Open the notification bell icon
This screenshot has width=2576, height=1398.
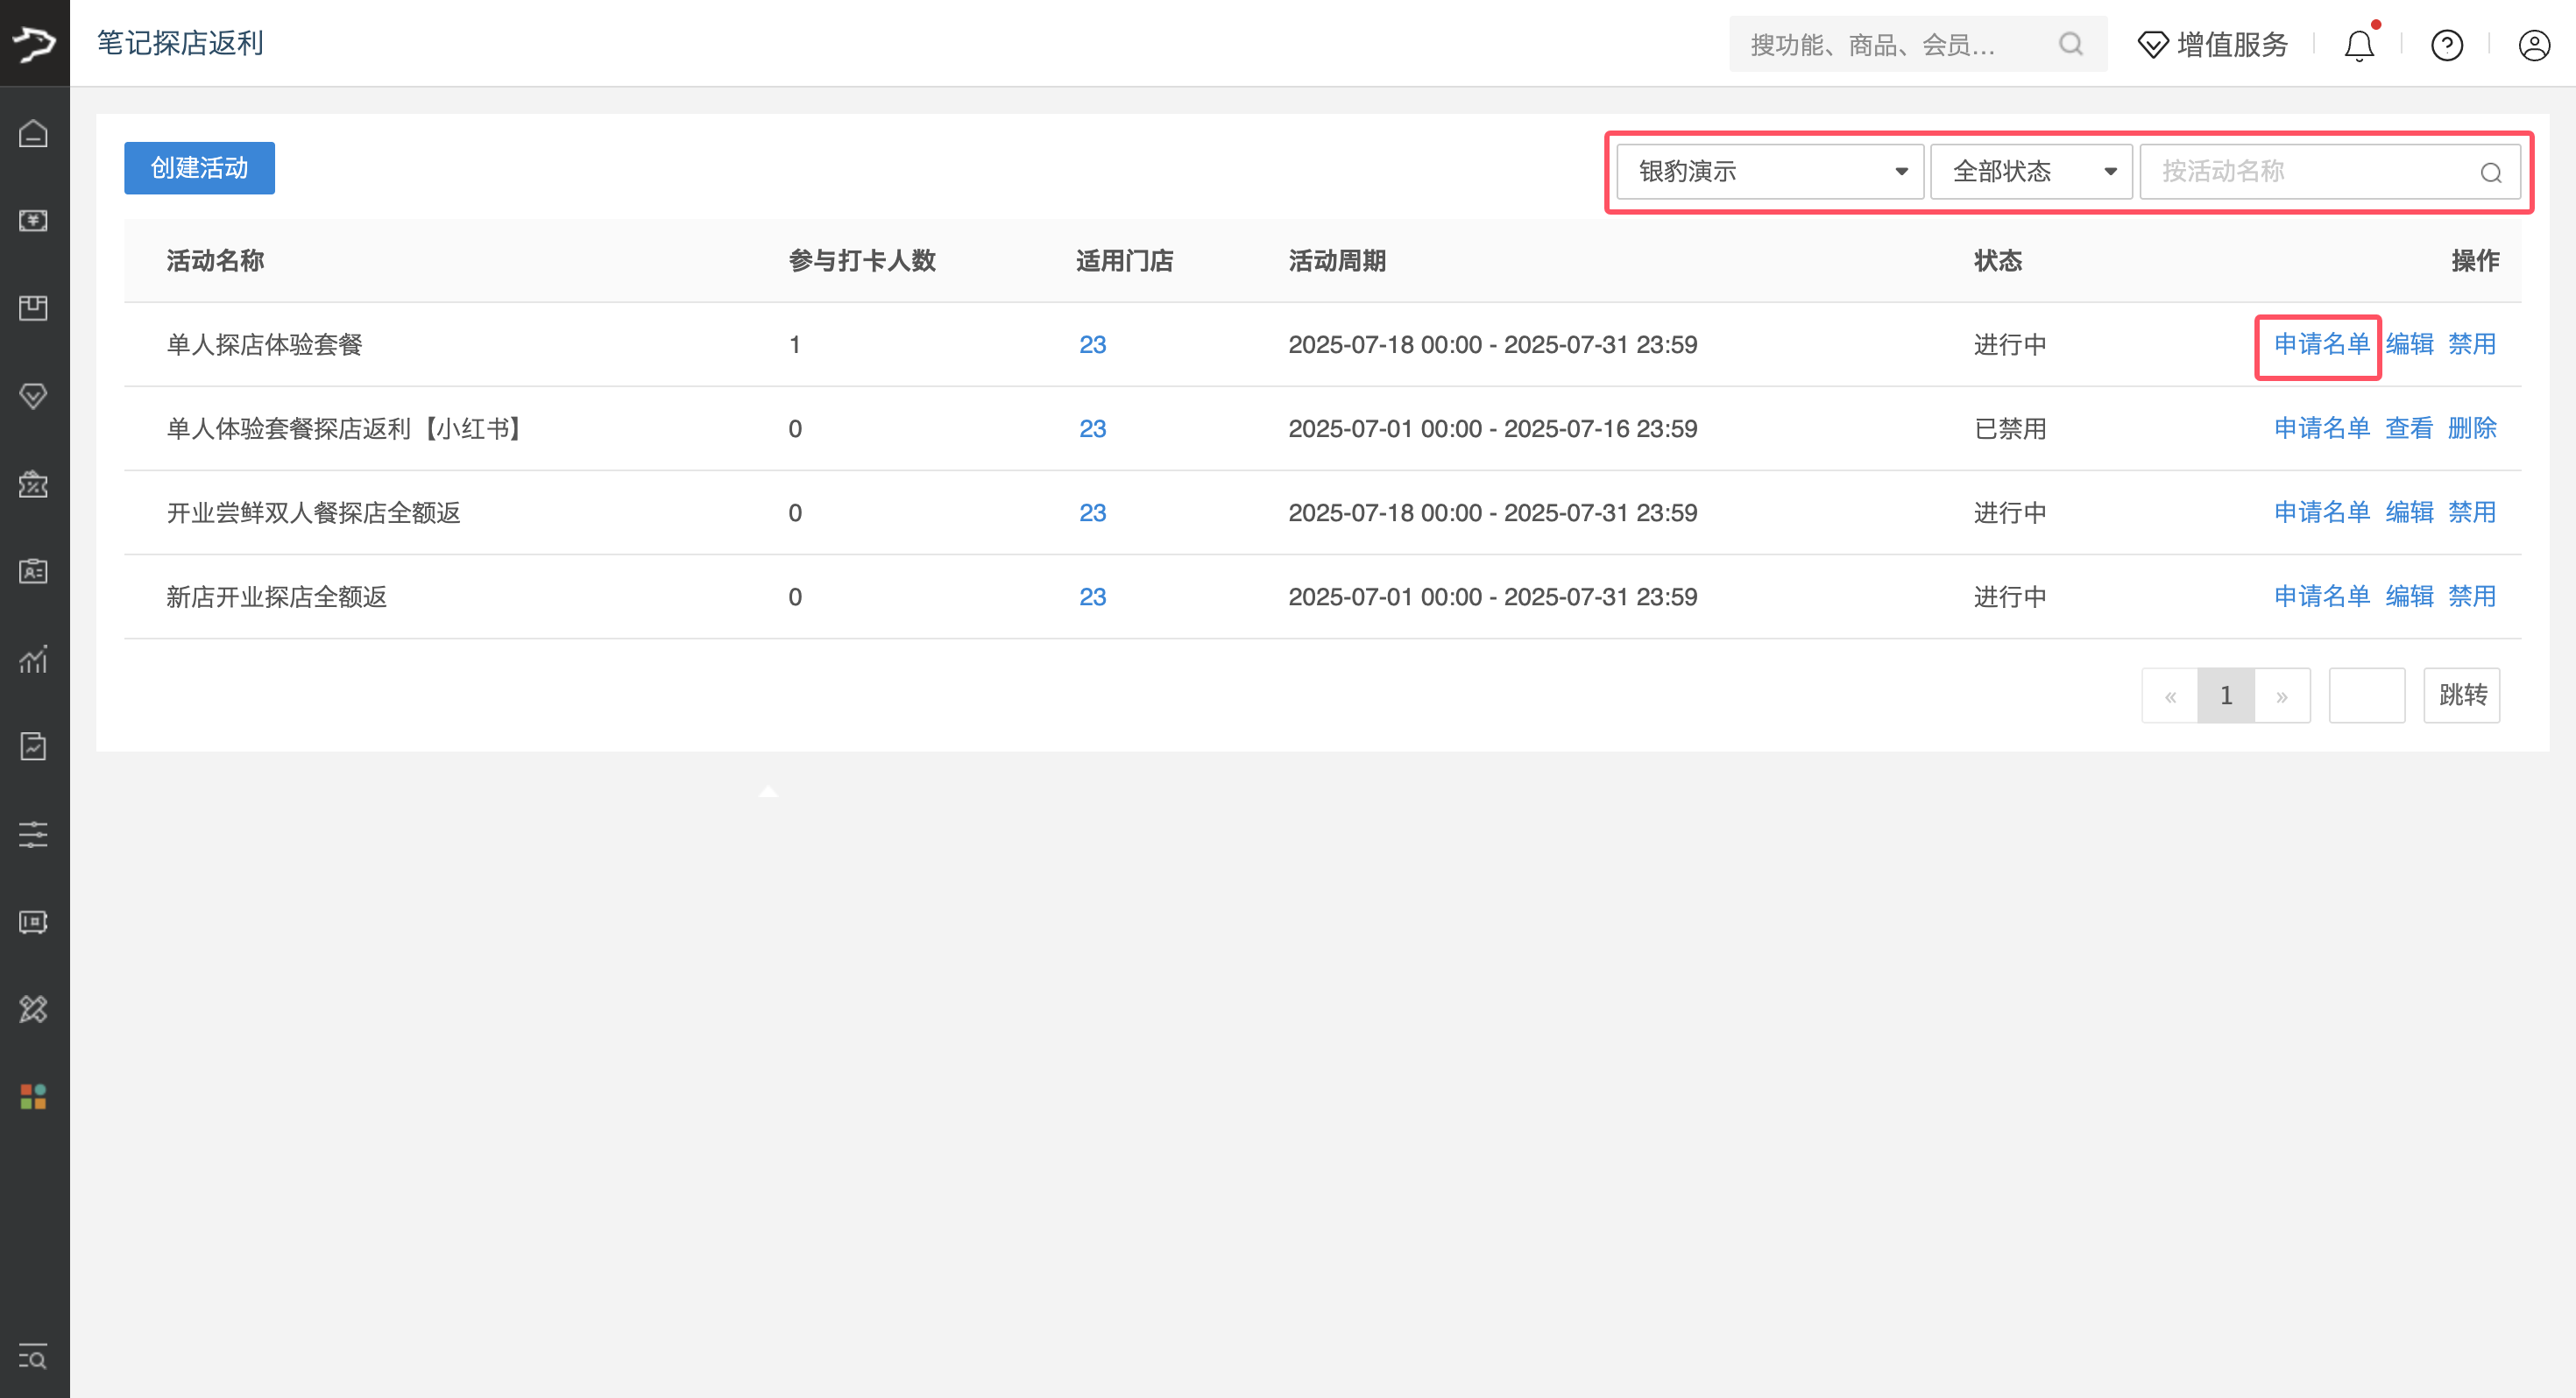tap(2360, 45)
